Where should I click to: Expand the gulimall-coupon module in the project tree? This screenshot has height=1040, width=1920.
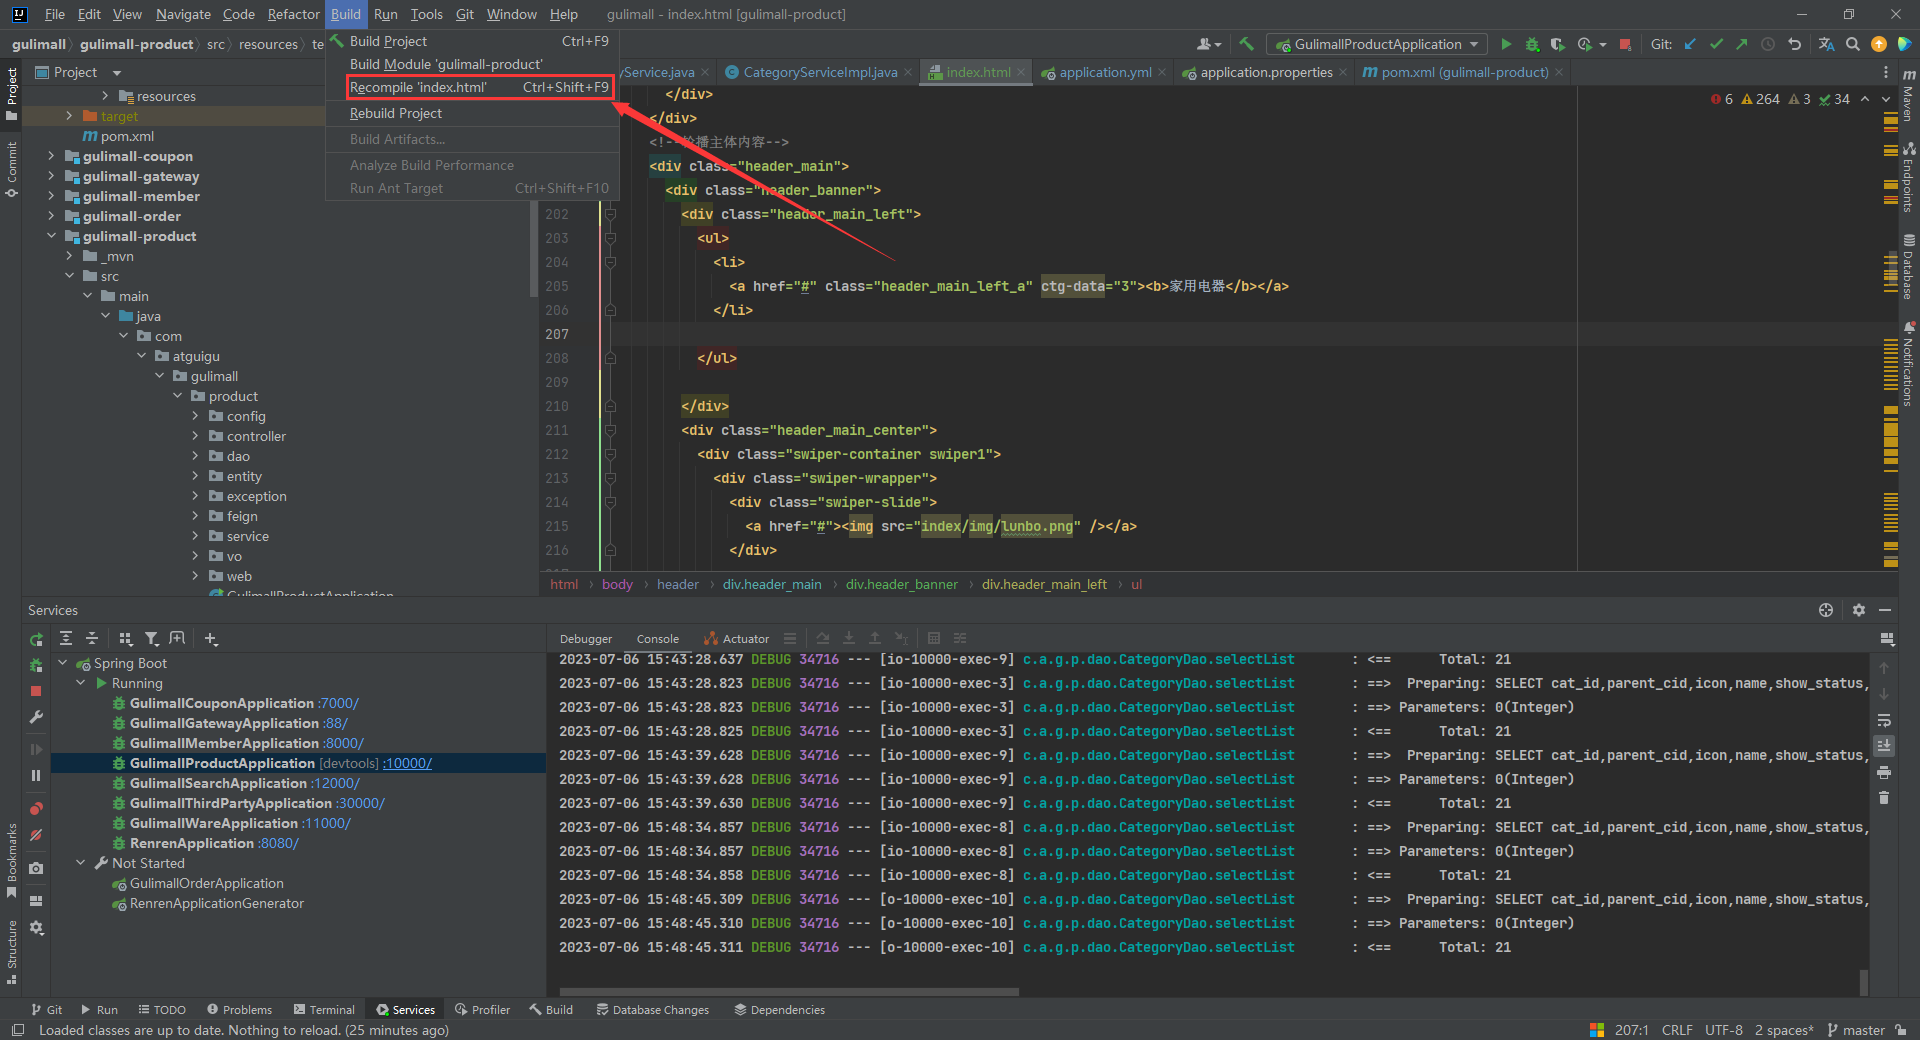(x=52, y=156)
